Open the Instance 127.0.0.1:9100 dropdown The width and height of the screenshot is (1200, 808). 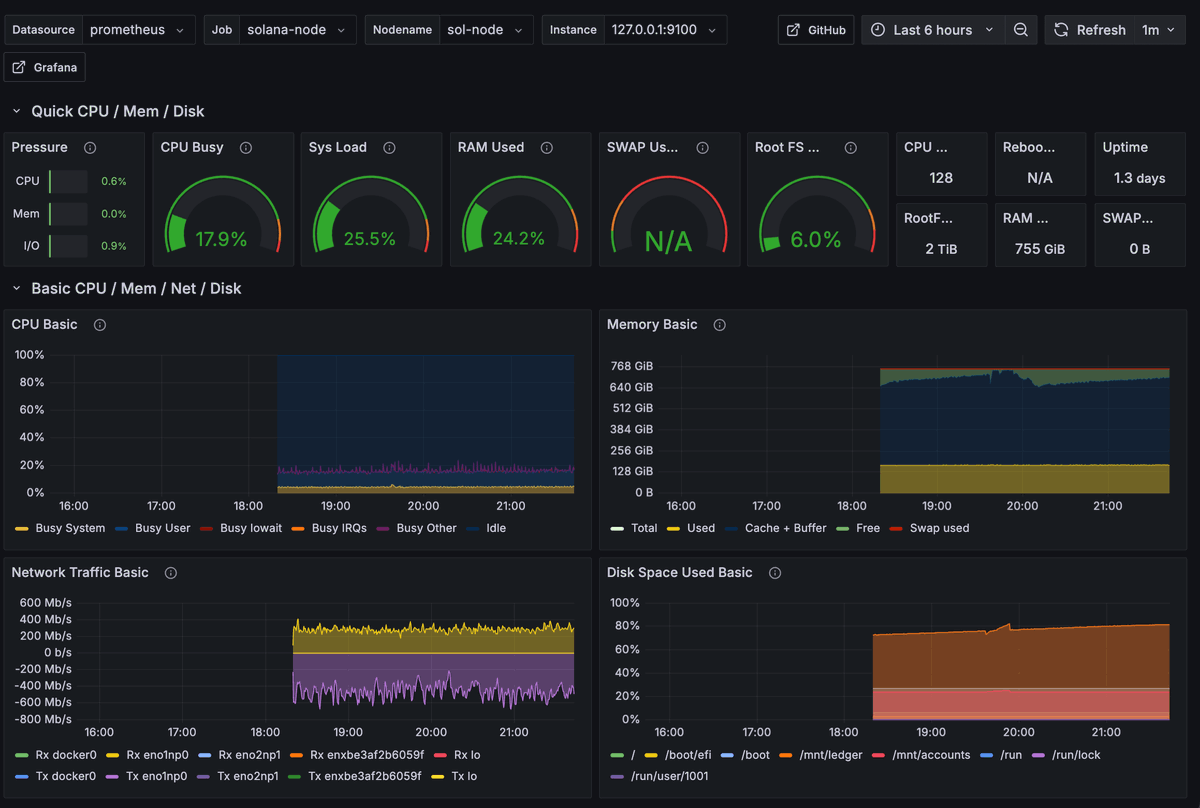point(665,30)
